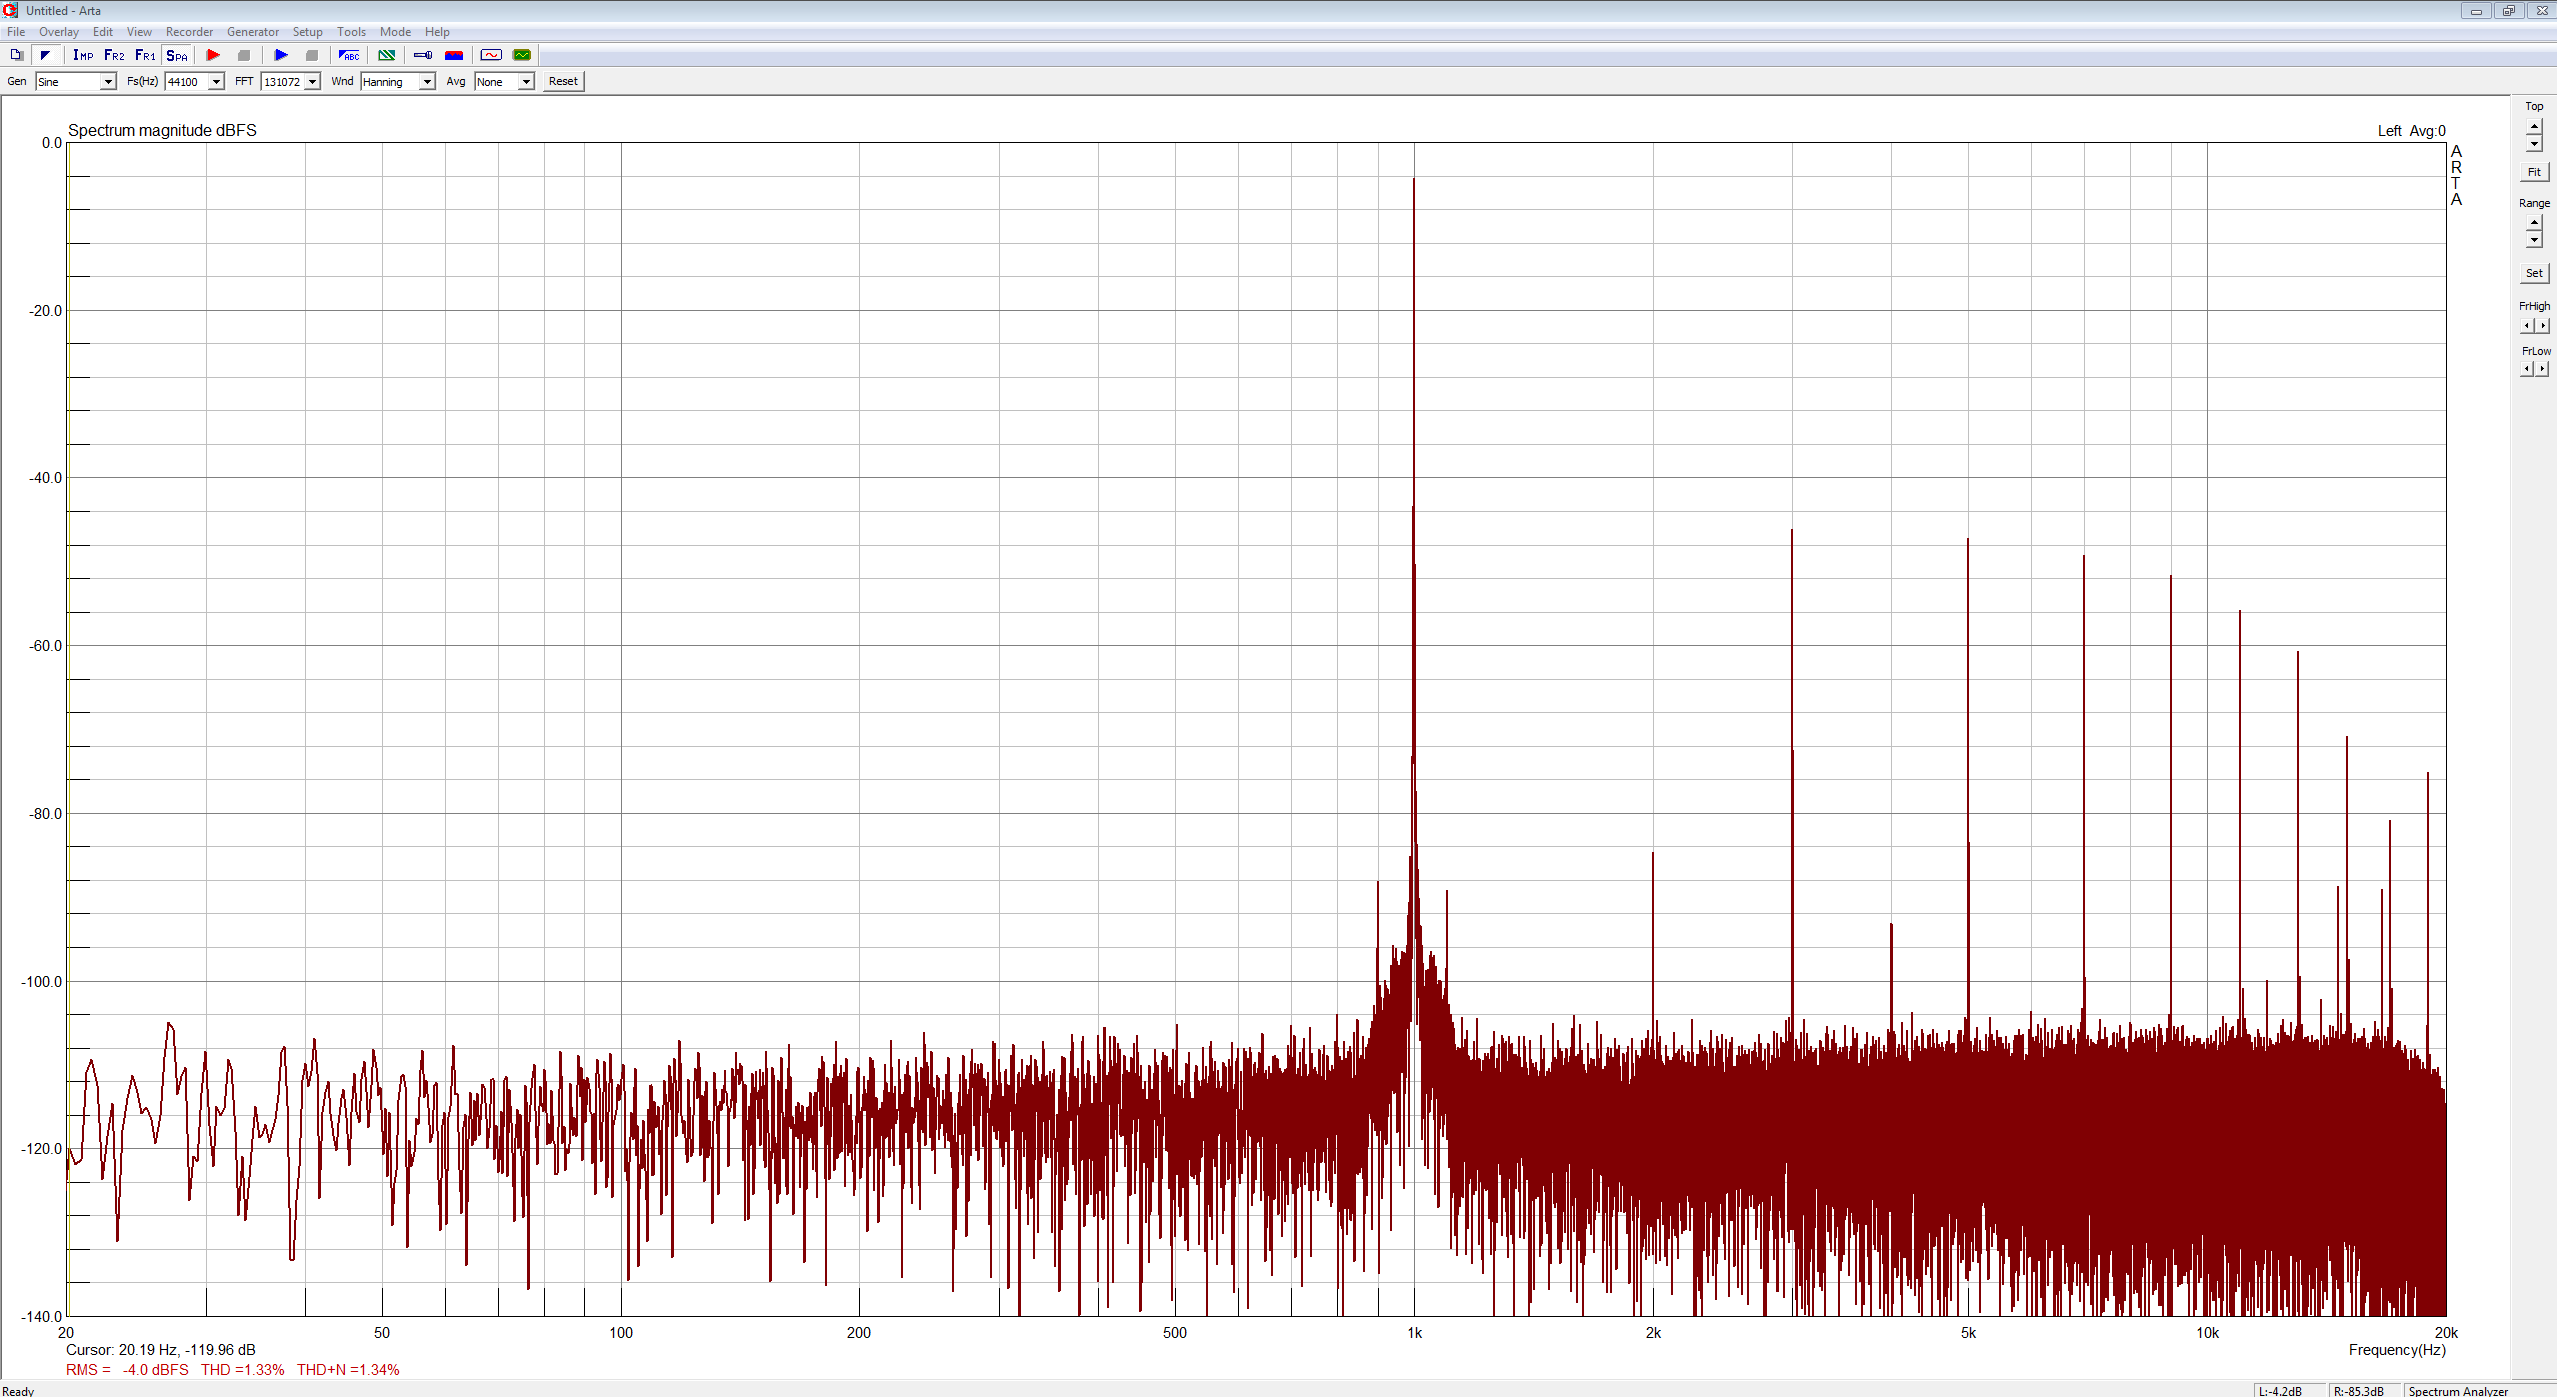The height and width of the screenshot is (1397, 2557).
Task: Click the green oscilloscope screen icon
Action: point(522,55)
